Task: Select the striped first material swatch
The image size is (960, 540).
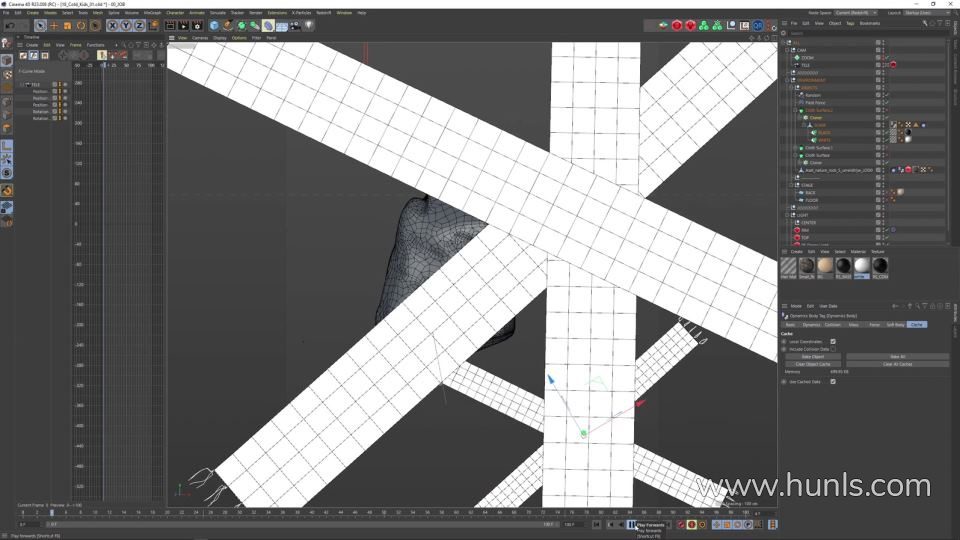Action: (x=788, y=266)
